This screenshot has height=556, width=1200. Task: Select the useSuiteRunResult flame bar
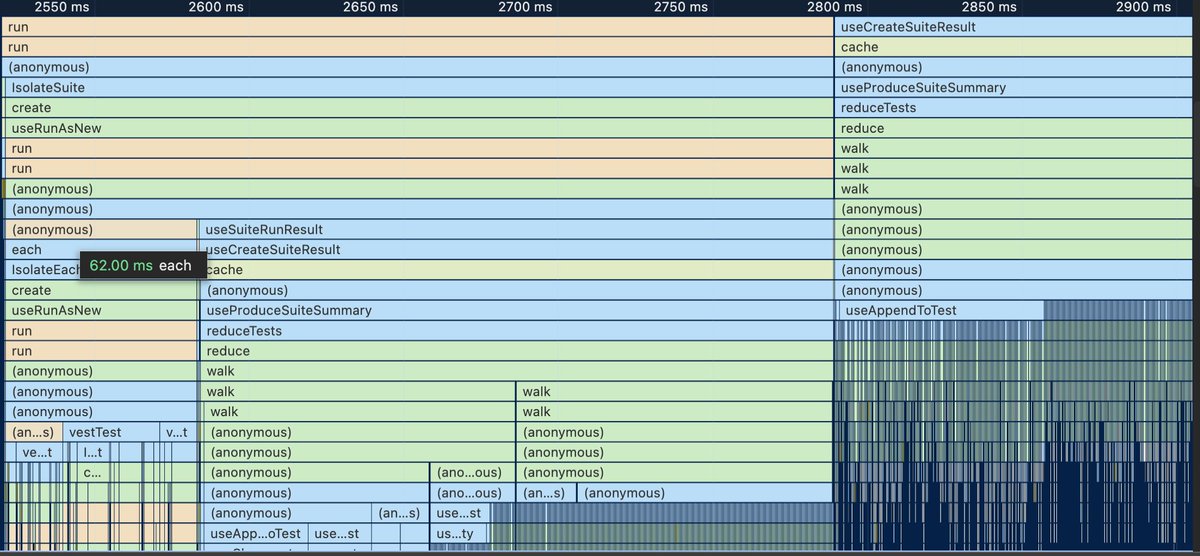[x=516, y=229]
